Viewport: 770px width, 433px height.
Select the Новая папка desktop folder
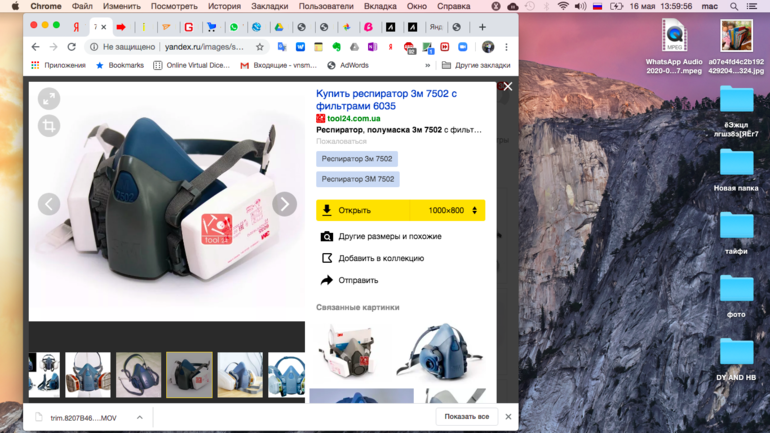736,169
